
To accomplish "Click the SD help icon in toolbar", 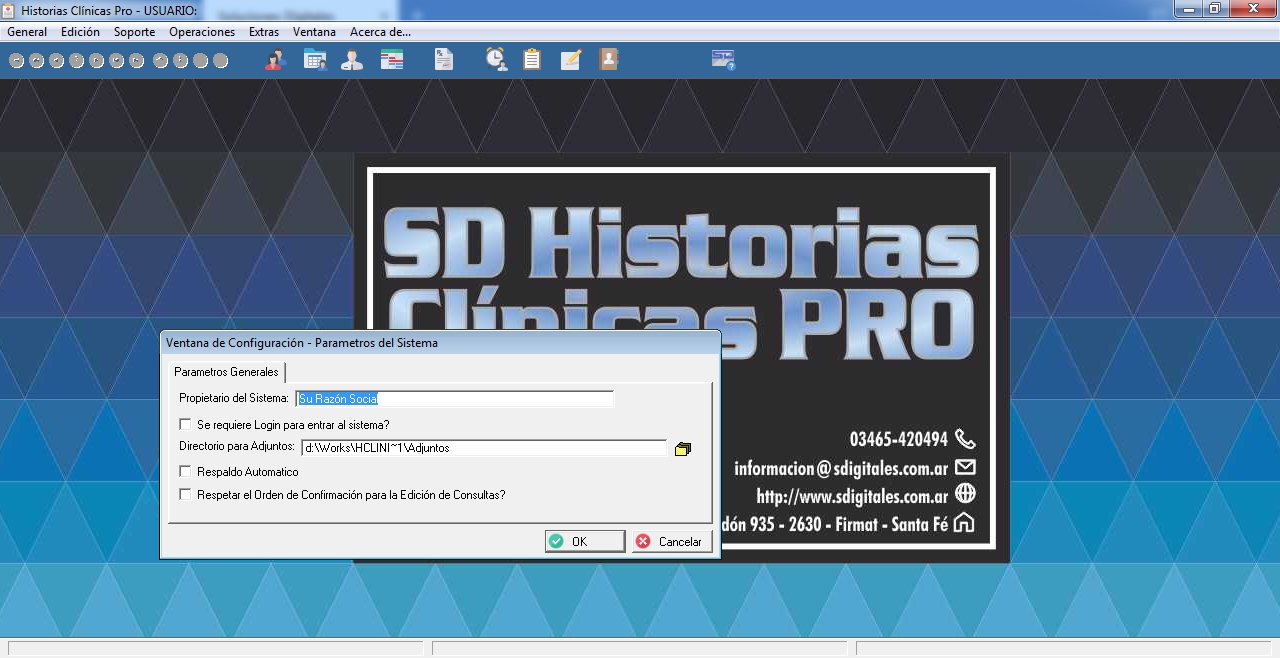I will click(x=723, y=60).
